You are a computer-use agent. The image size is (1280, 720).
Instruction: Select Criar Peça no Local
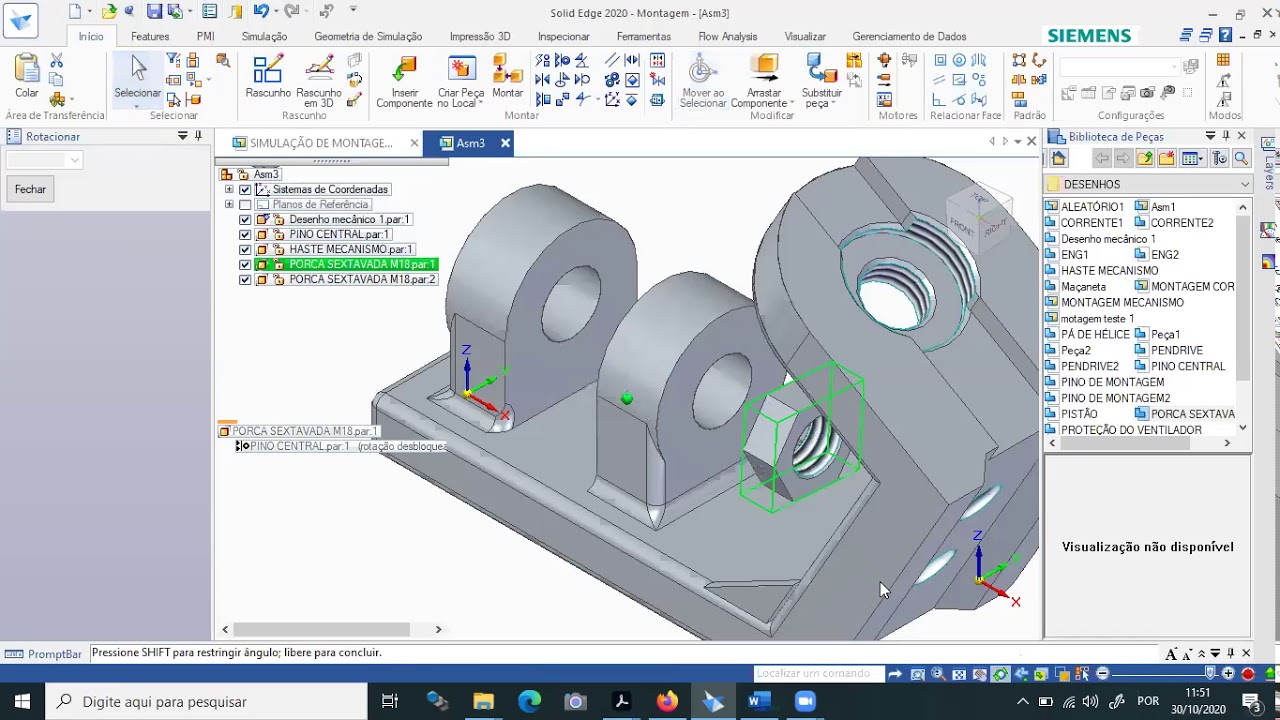[459, 80]
